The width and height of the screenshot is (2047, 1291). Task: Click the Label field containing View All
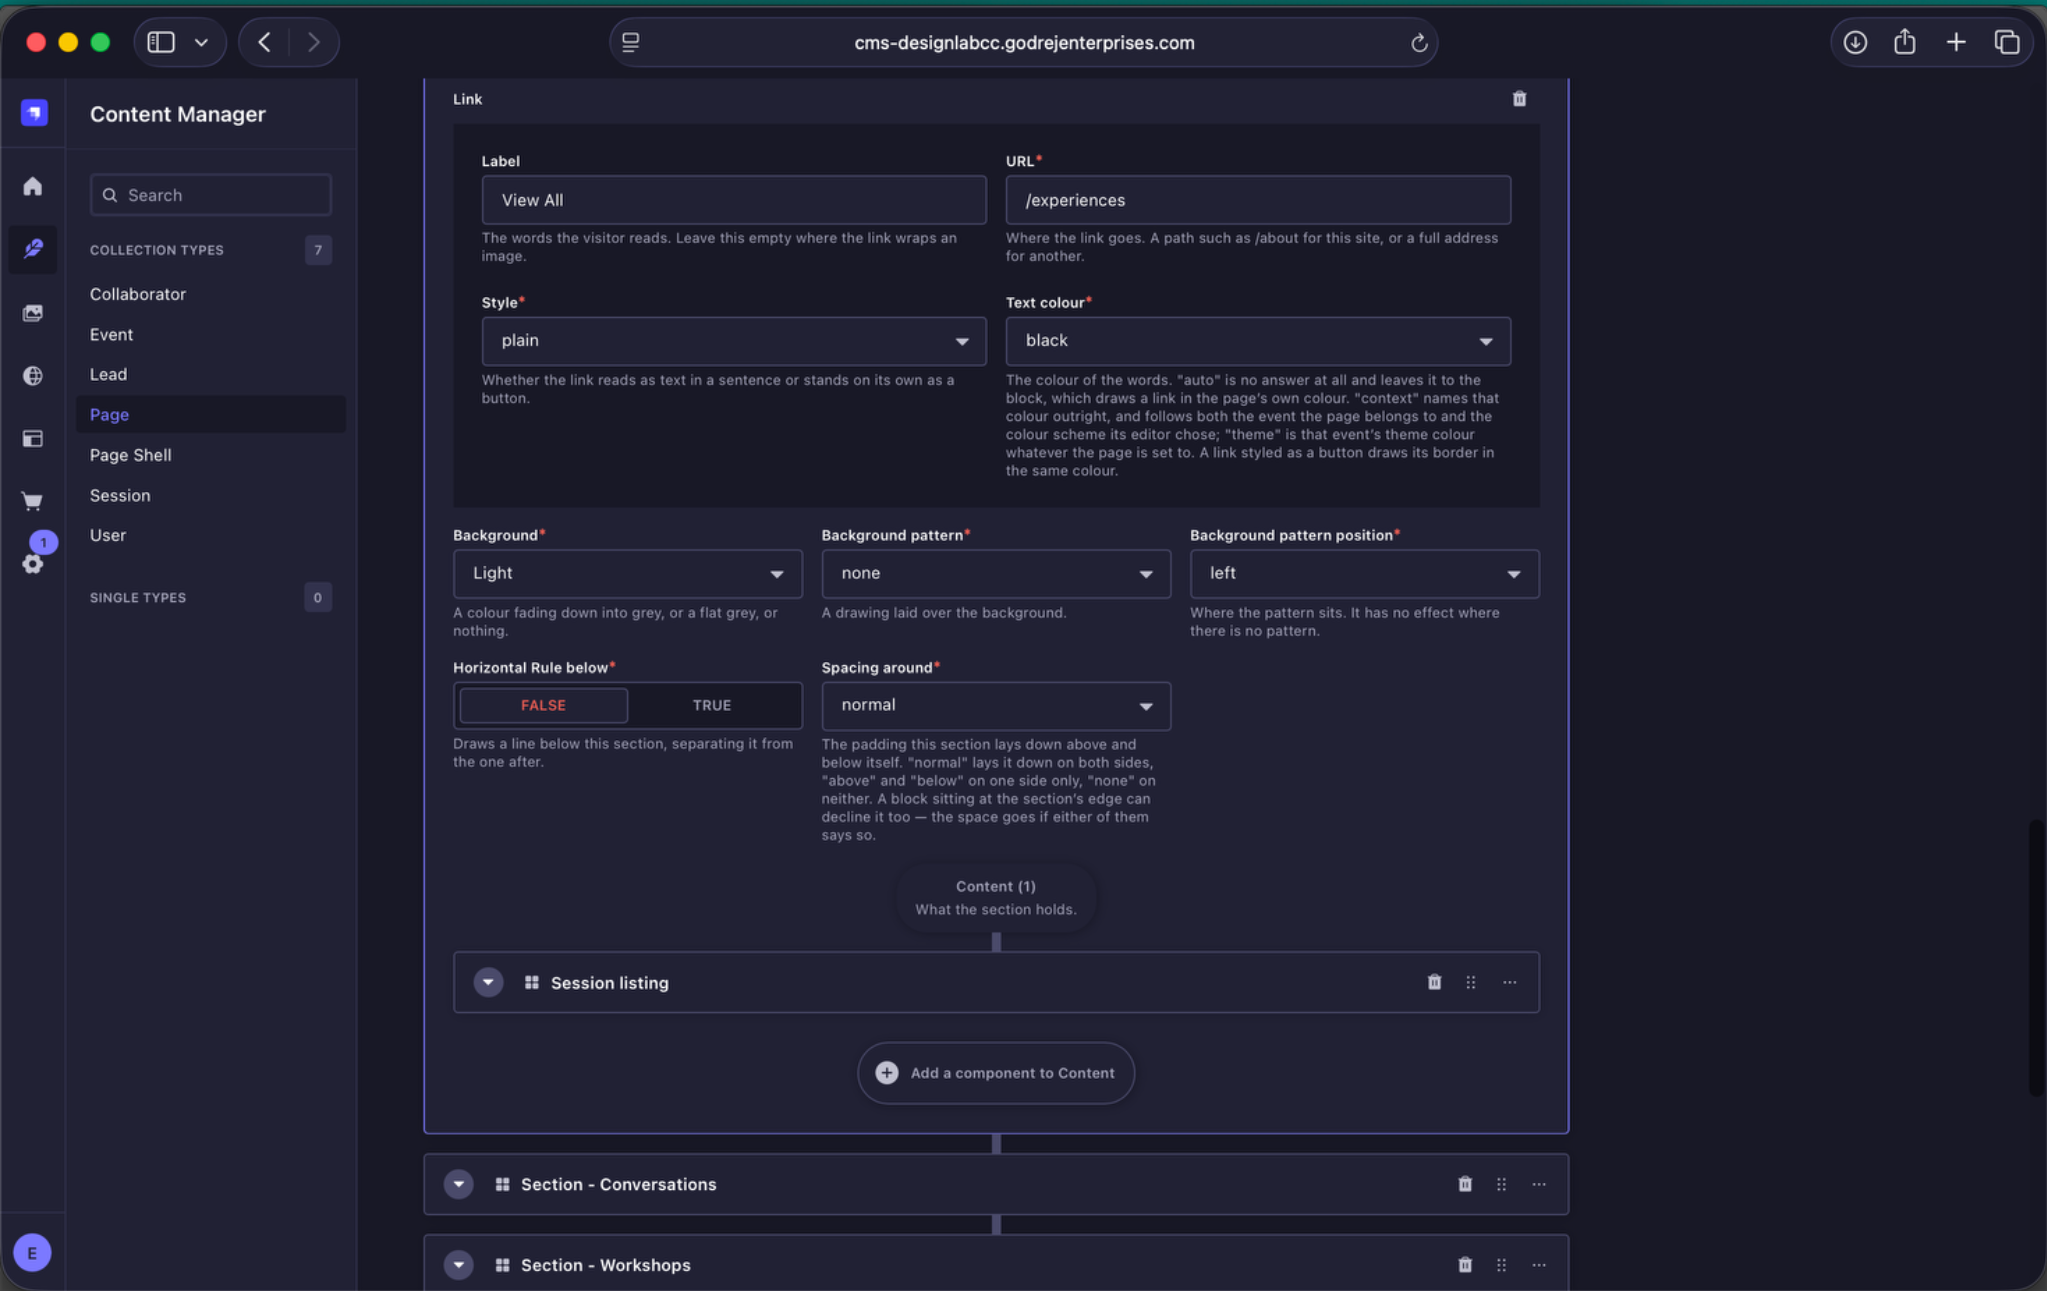point(733,200)
